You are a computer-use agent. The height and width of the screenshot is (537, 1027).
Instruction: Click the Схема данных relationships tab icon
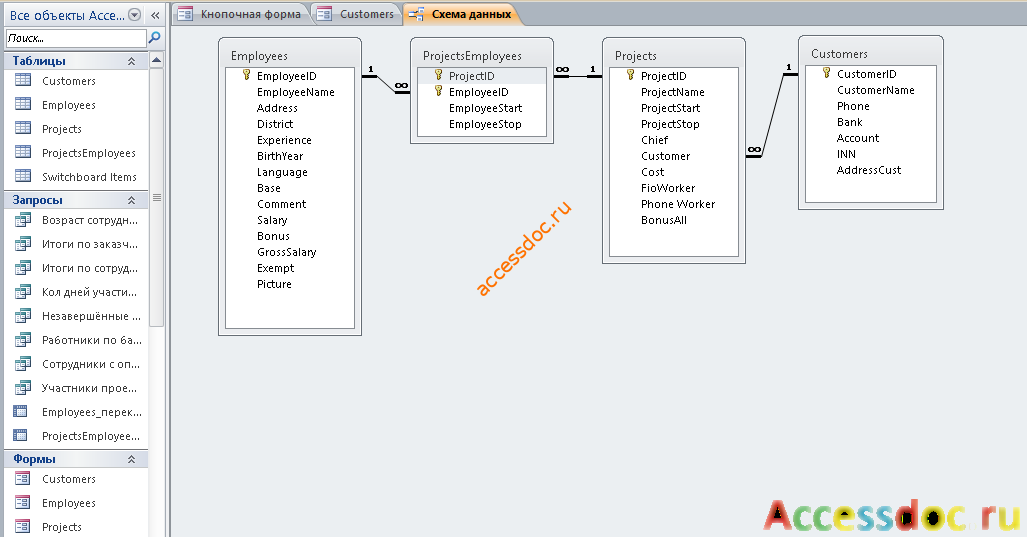(417, 14)
